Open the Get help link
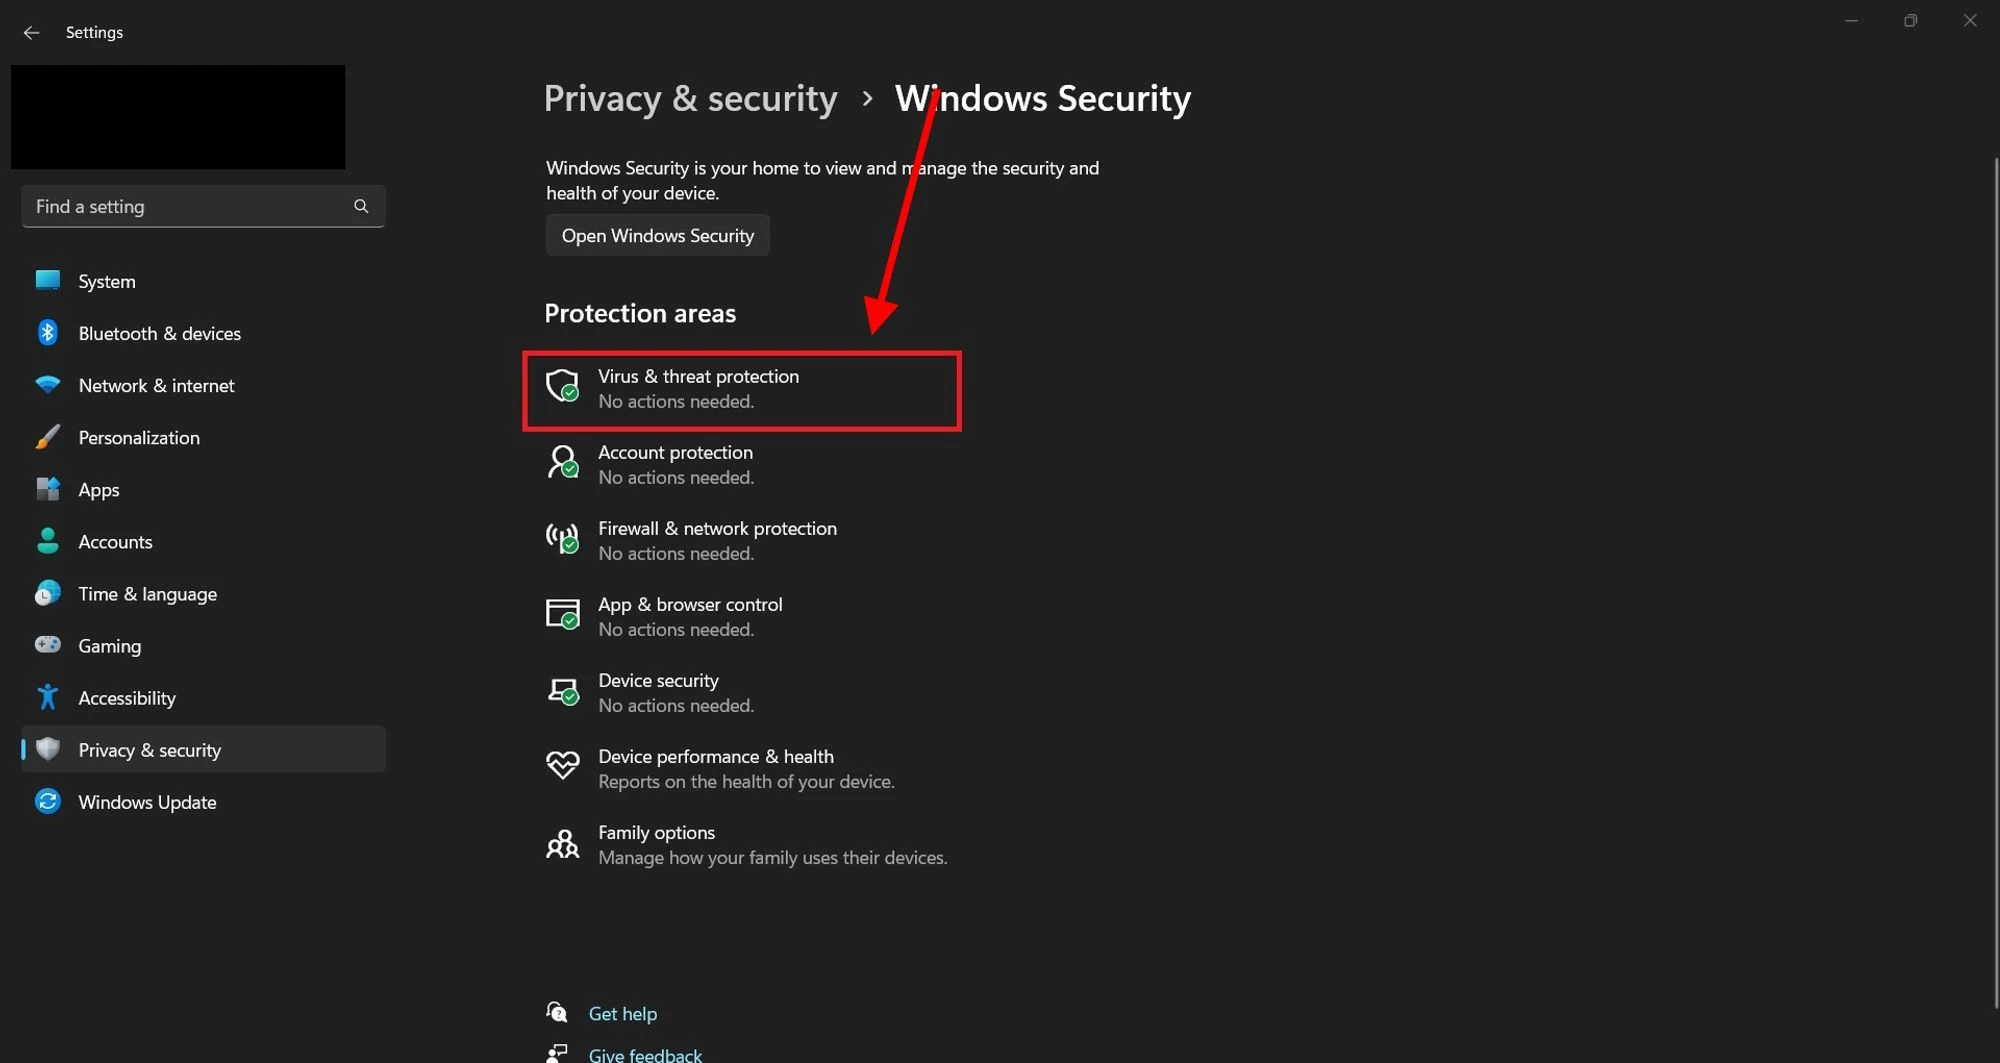The width and height of the screenshot is (2000, 1063). click(622, 1013)
